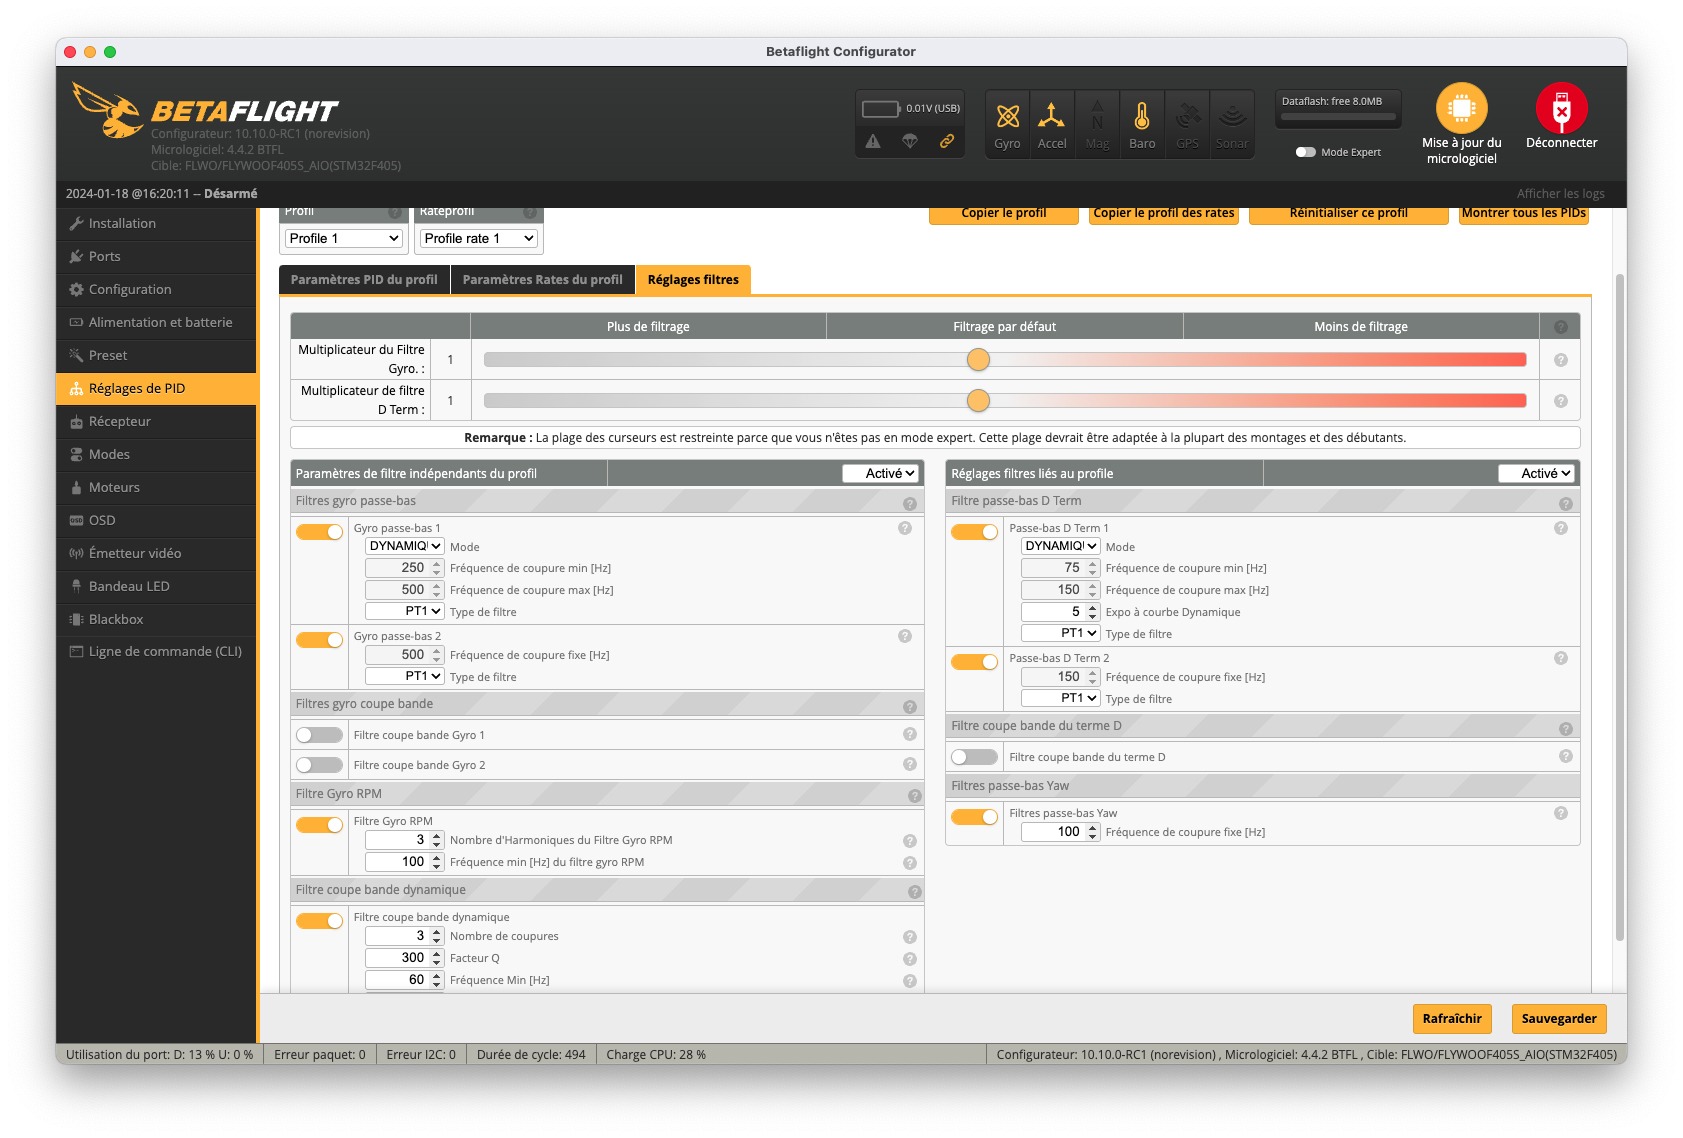
Task: Click Copier le profil button
Action: (1004, 214)
